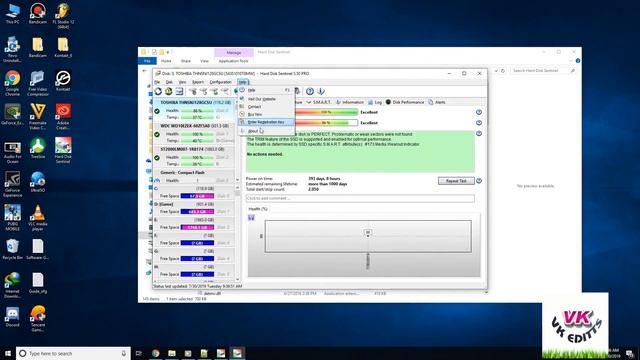The image size is (640, 360).
Task: Select Contact in the Help menu
Action: click(x=267, y=107)
